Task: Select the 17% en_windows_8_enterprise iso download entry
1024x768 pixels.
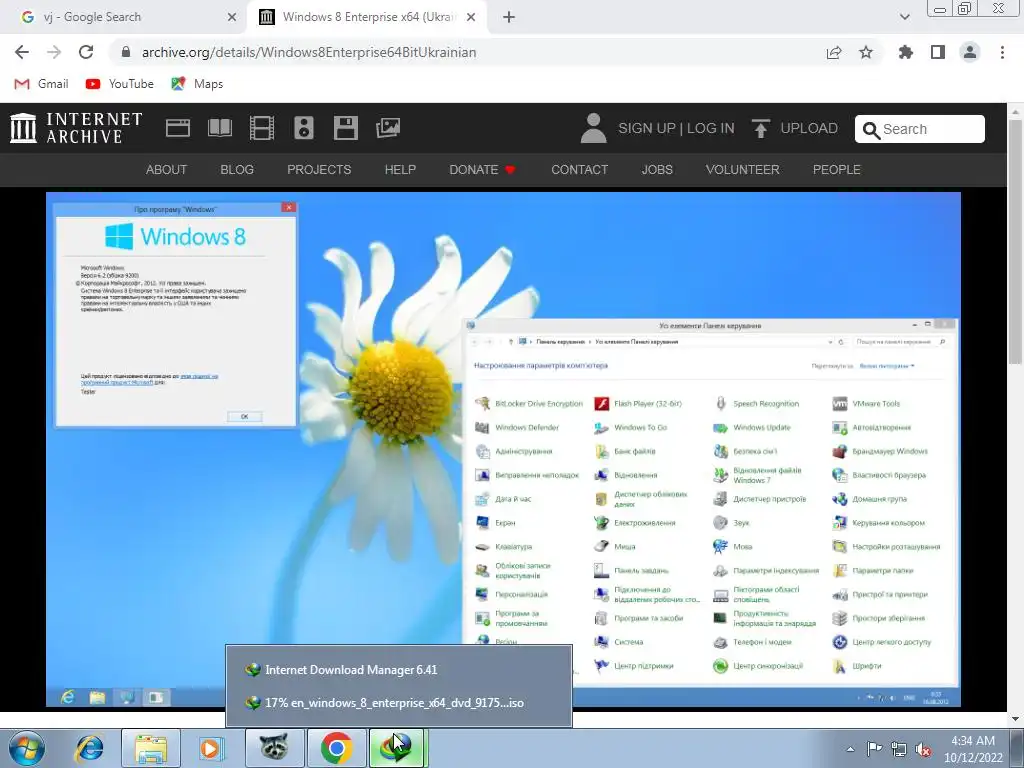Action: [399, 703]
